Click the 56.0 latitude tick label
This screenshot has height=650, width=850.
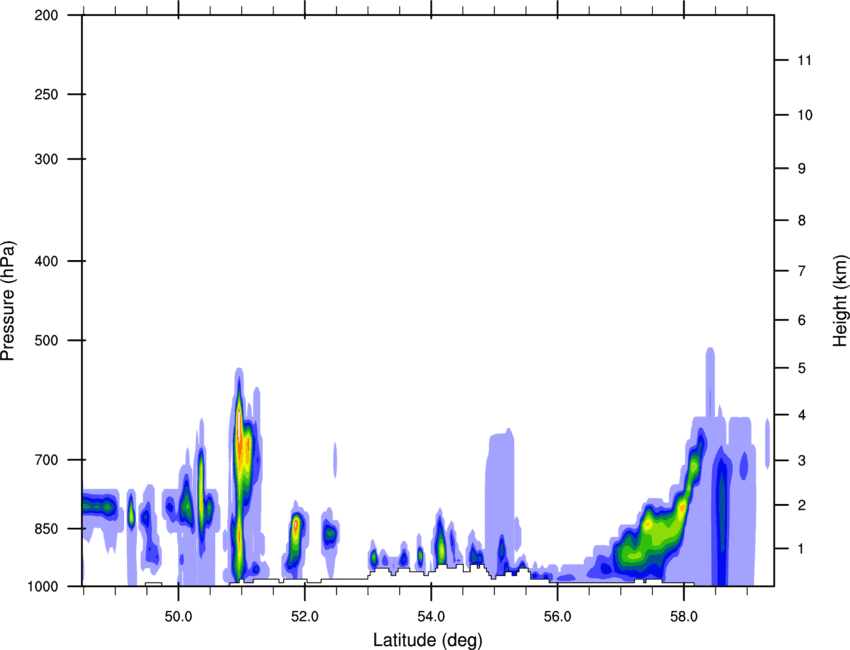coord(558,616)
